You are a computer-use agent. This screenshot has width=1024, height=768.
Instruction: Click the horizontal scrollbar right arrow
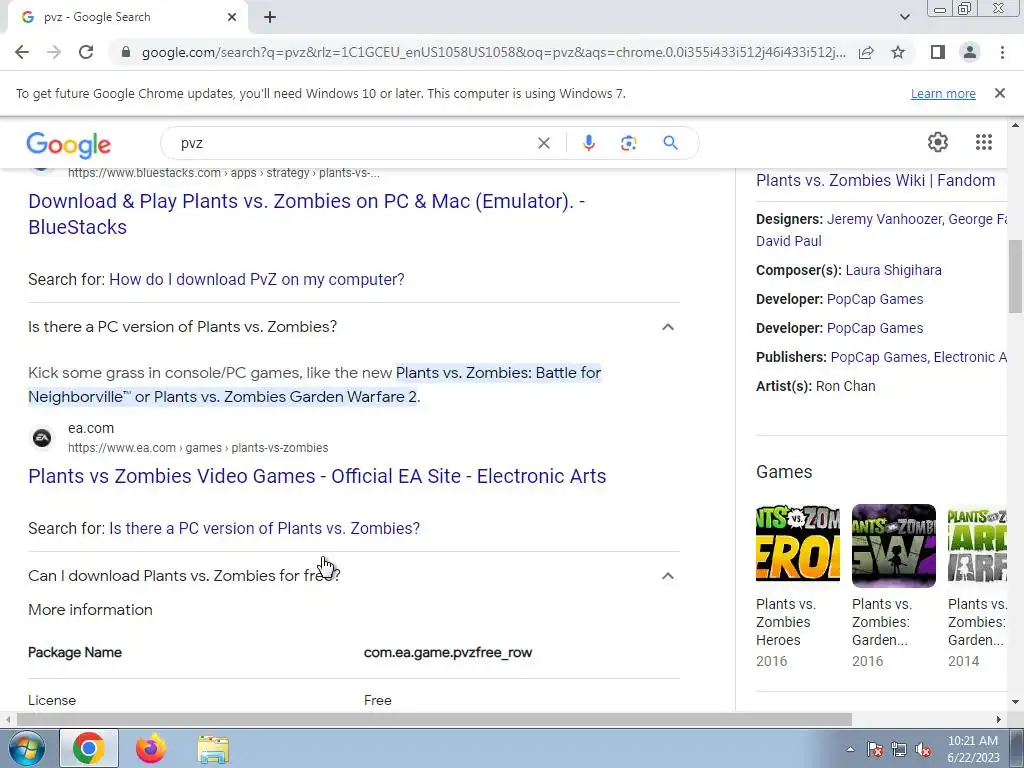[999, 719]
